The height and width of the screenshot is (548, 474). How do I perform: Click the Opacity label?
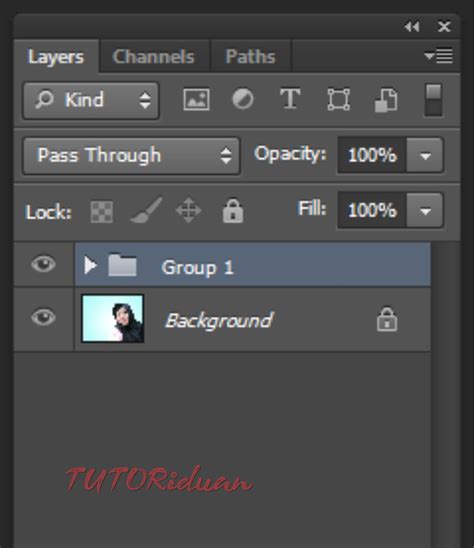[x=290, y=154]
